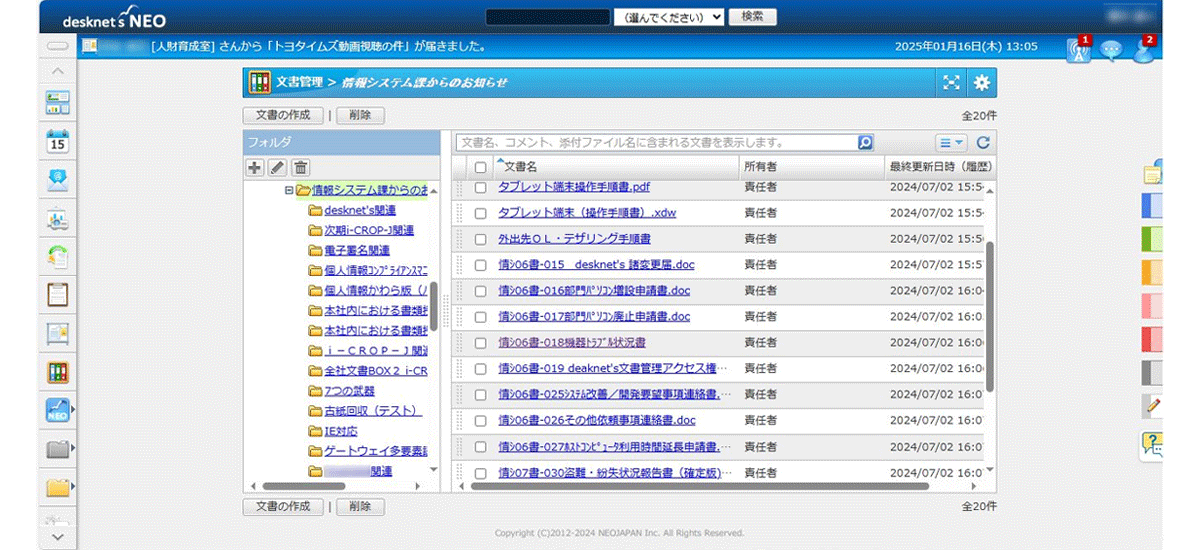Select the desknet's関連 folder
The image size is (1200, 550).
click(x=359, y=210)
